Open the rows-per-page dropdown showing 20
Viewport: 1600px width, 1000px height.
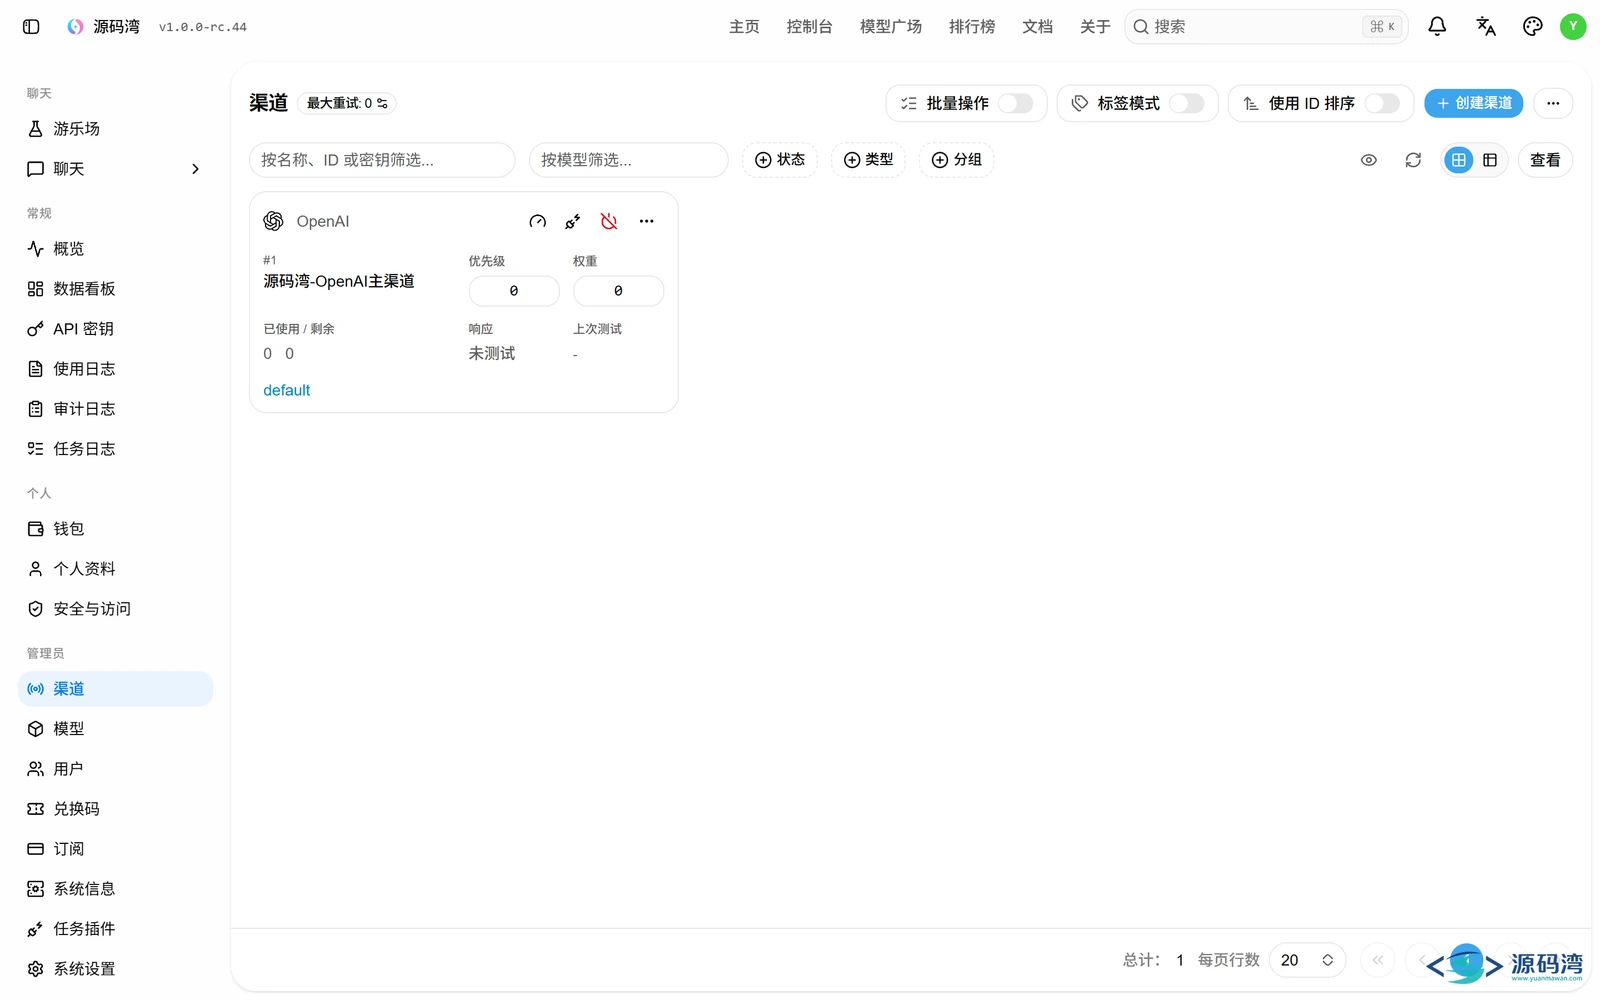click(1307, 960)
